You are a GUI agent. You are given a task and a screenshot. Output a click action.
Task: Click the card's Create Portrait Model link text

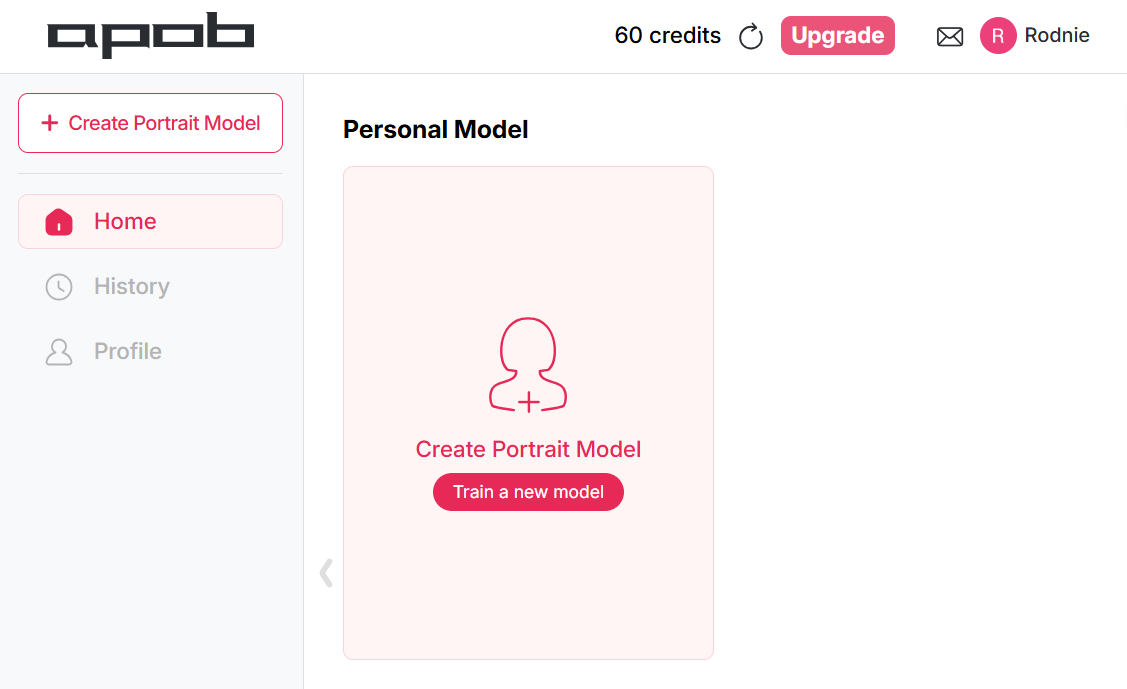point(528,450)
